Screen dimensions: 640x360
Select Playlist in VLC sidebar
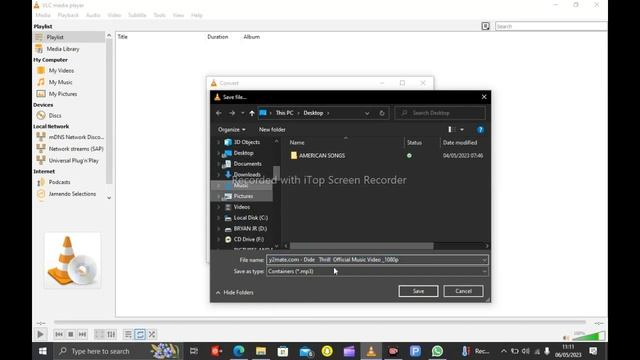[69, 37]
